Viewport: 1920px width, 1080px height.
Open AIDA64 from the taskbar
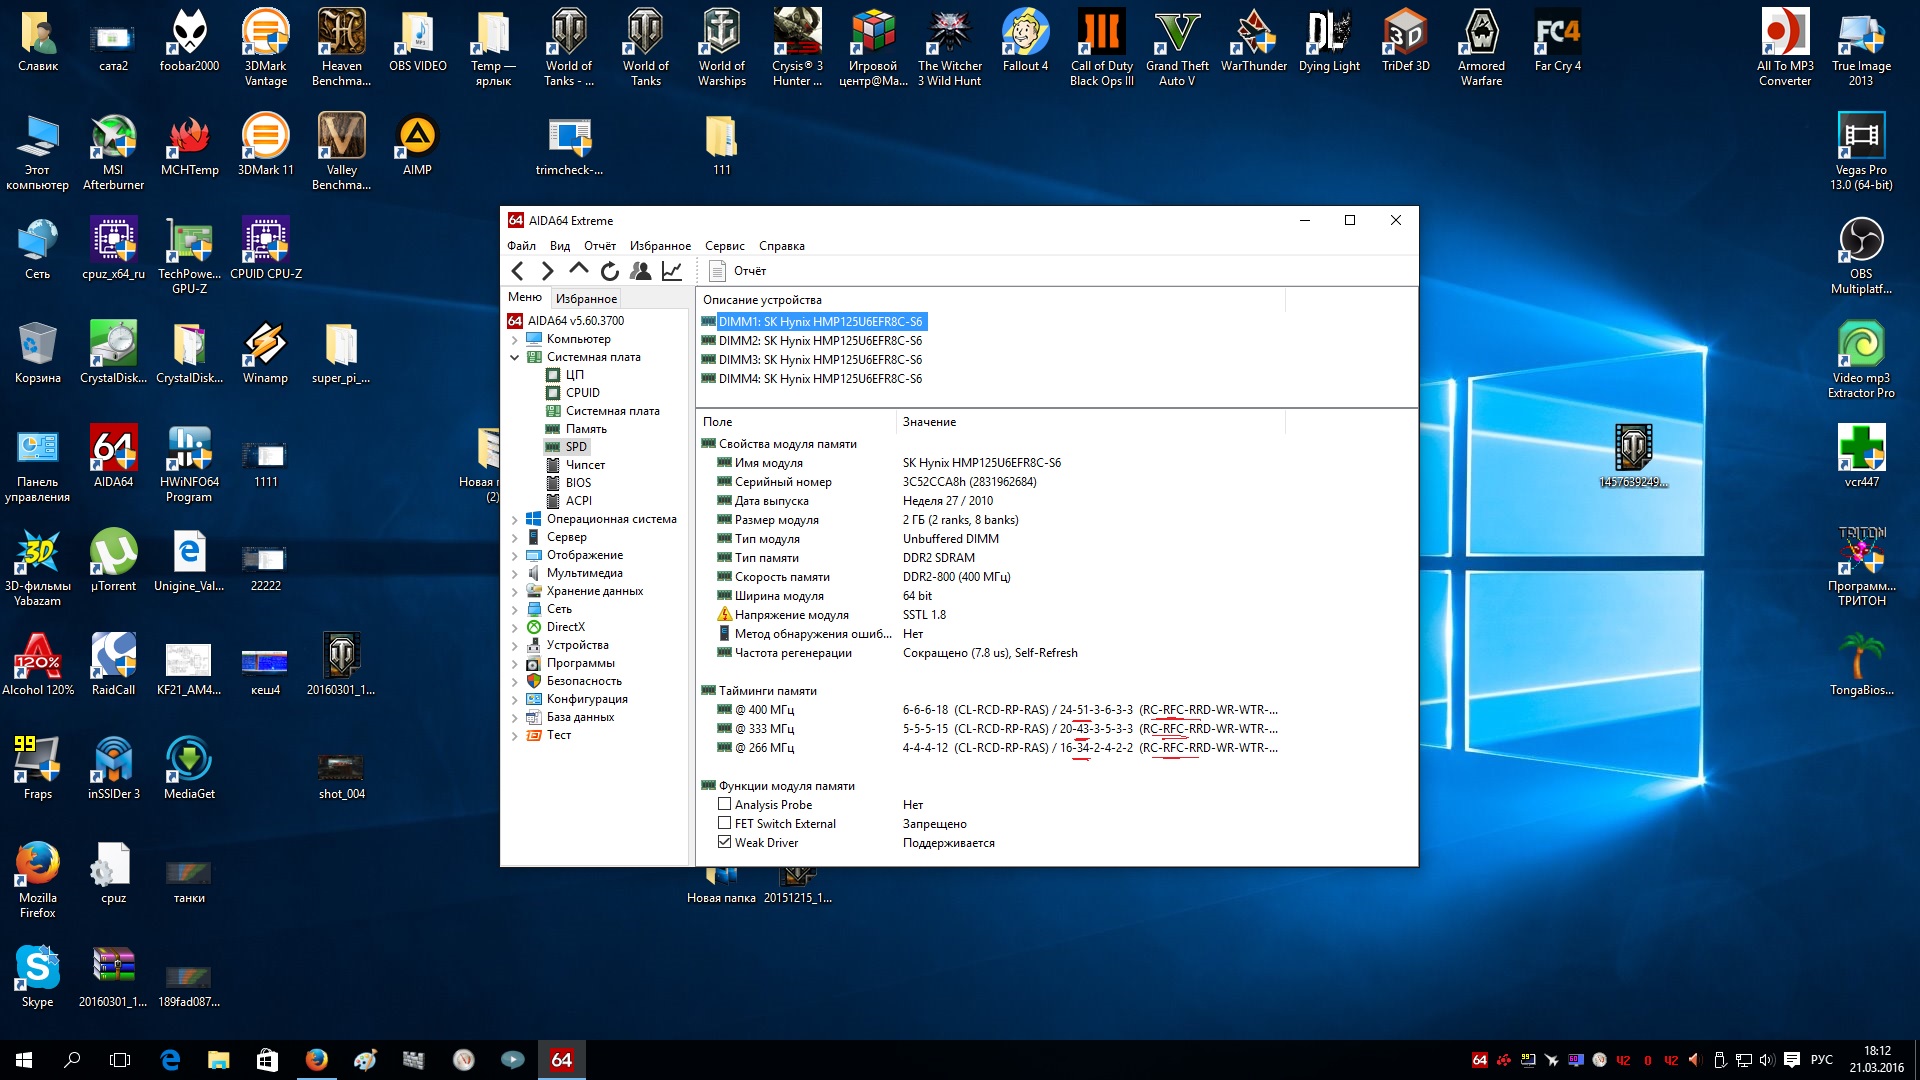[x=561, y=1060]
